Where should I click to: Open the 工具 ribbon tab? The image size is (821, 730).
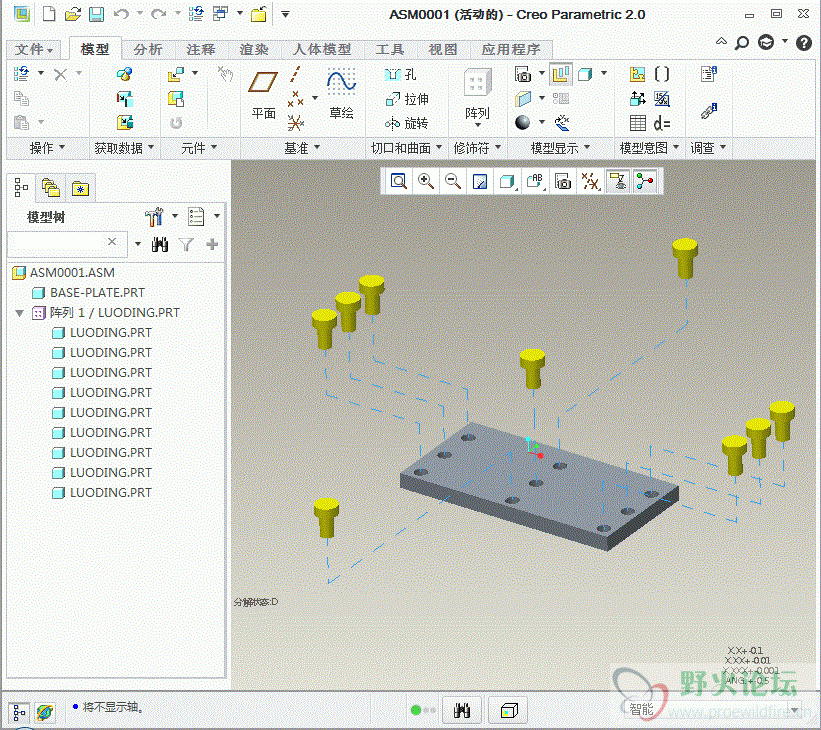coord(390,49)
